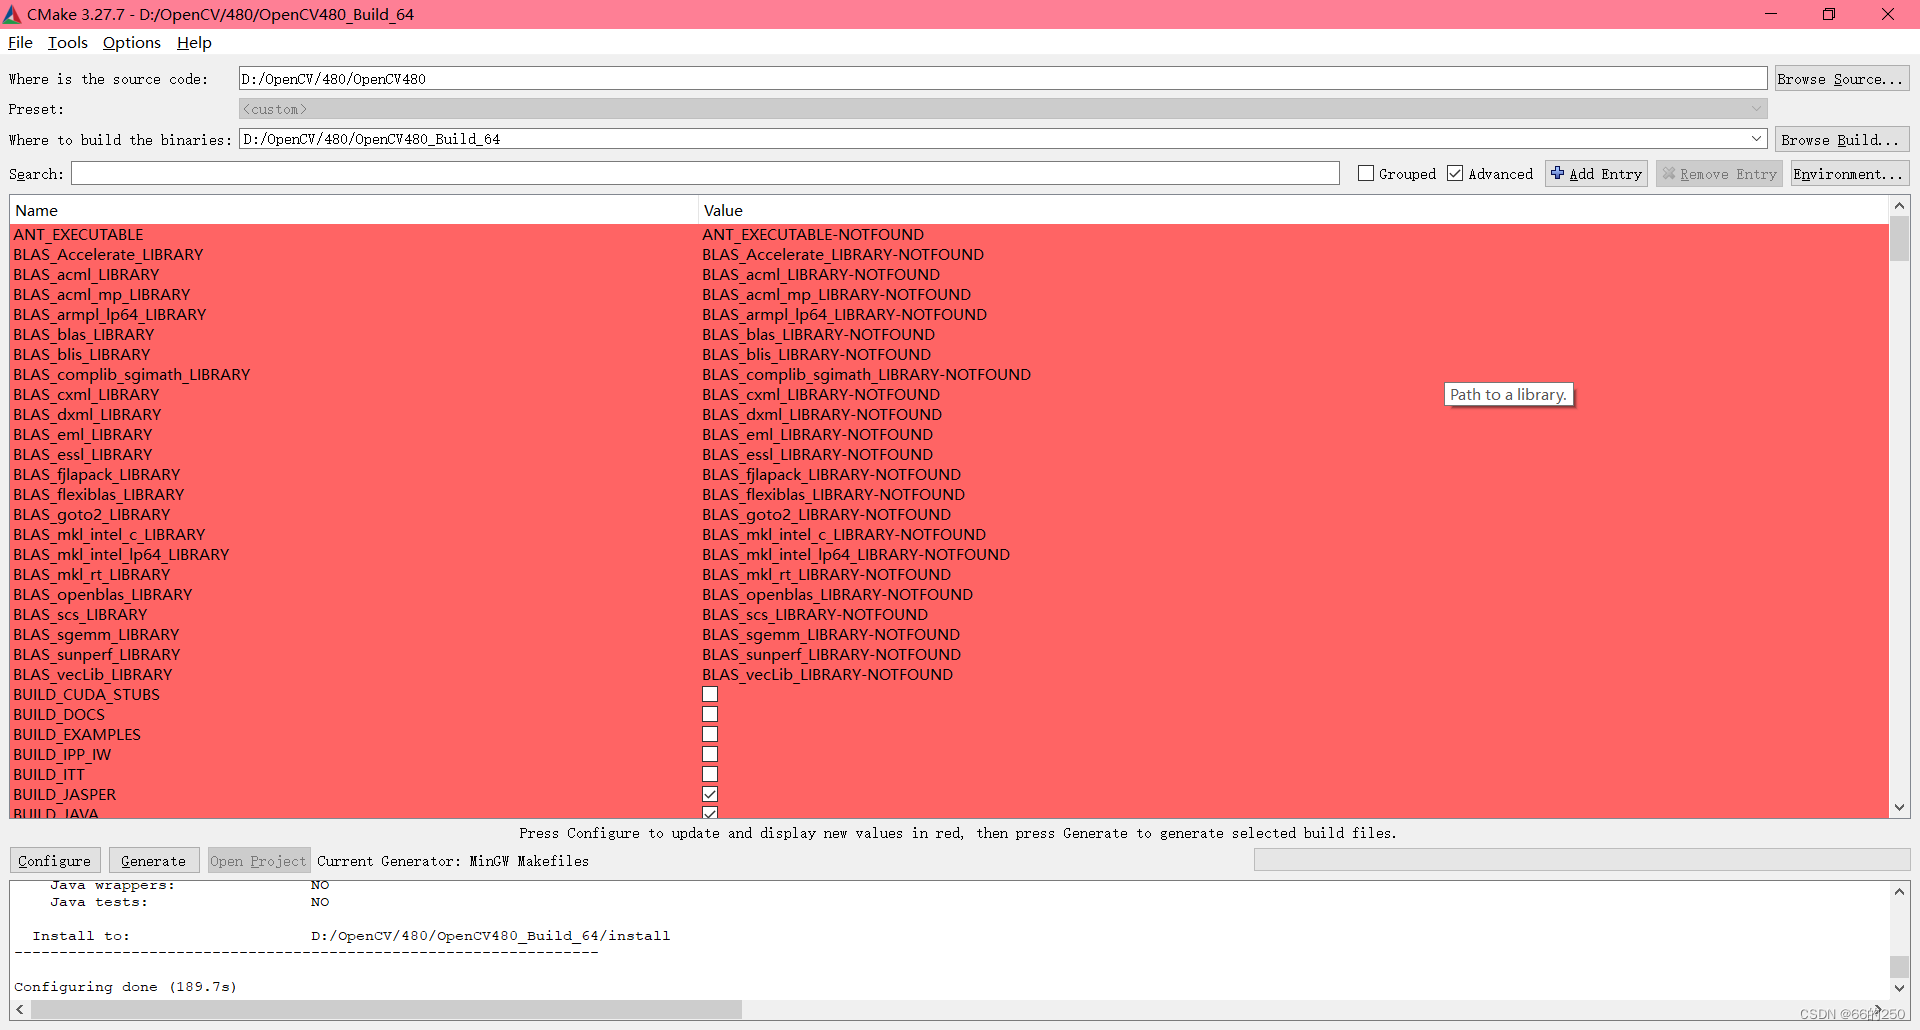Click the Remove Entry gear icon
The width and height of the screenshot is (1920, 1030).
[1668, 173]
